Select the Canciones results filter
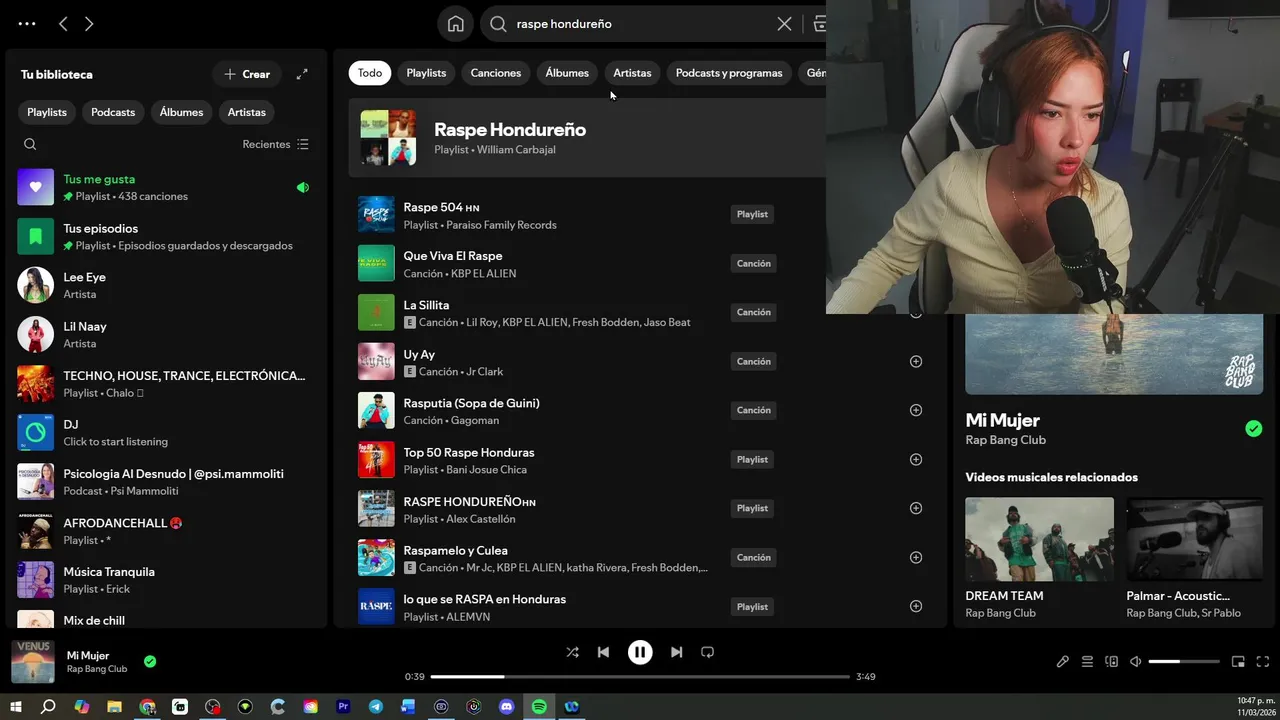 (496, 73)
